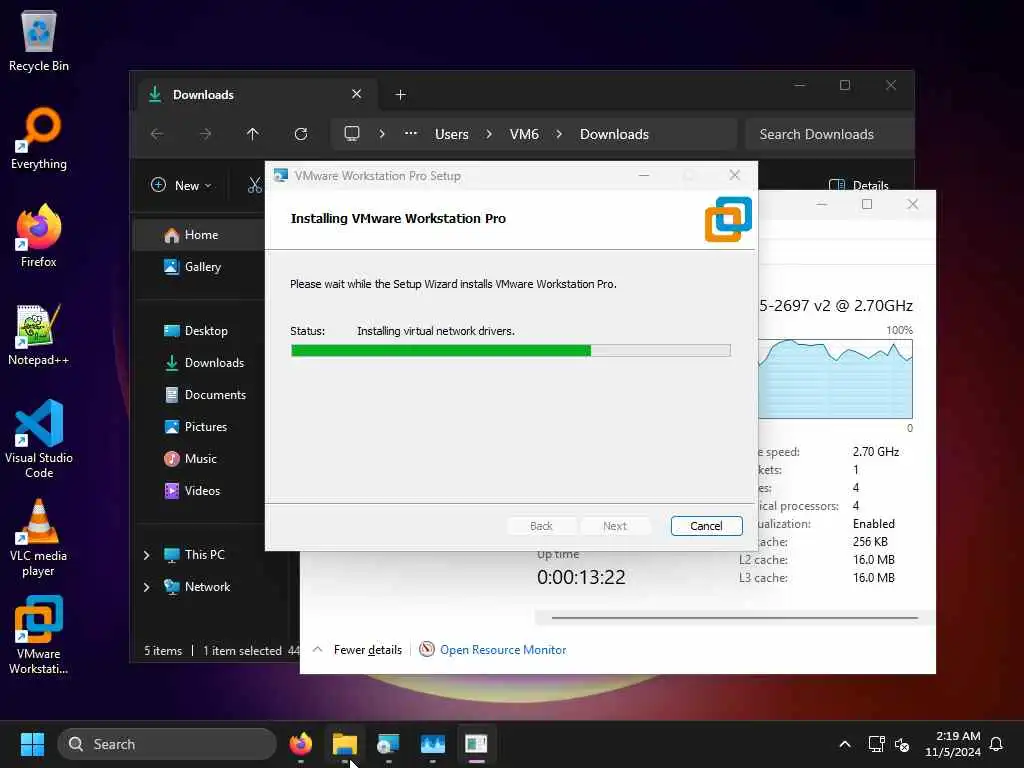Click the VM6 breadcrumb segment
This screenshot has width=1024, height=768.
coord(524,134)
